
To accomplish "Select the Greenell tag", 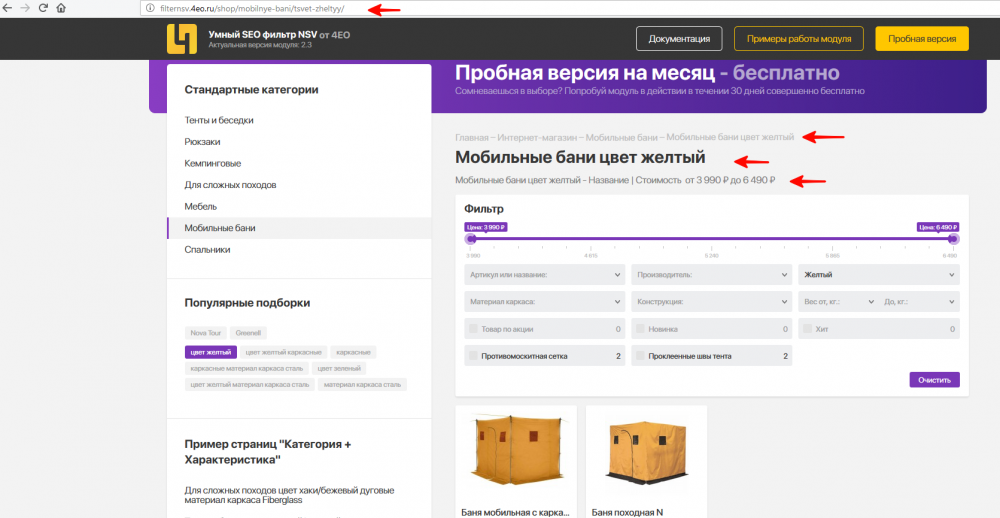I will pyautogui.click(x=249, y=333).
